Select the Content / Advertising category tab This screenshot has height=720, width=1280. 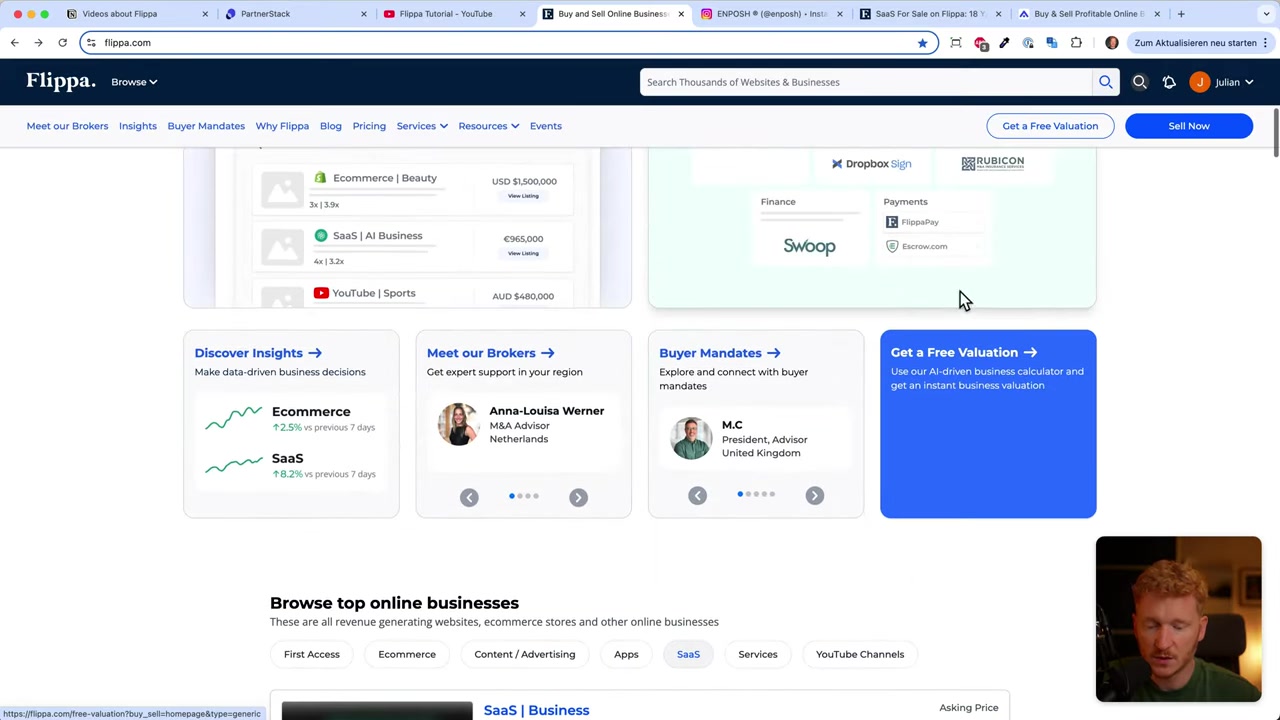(x=525, y=654)
